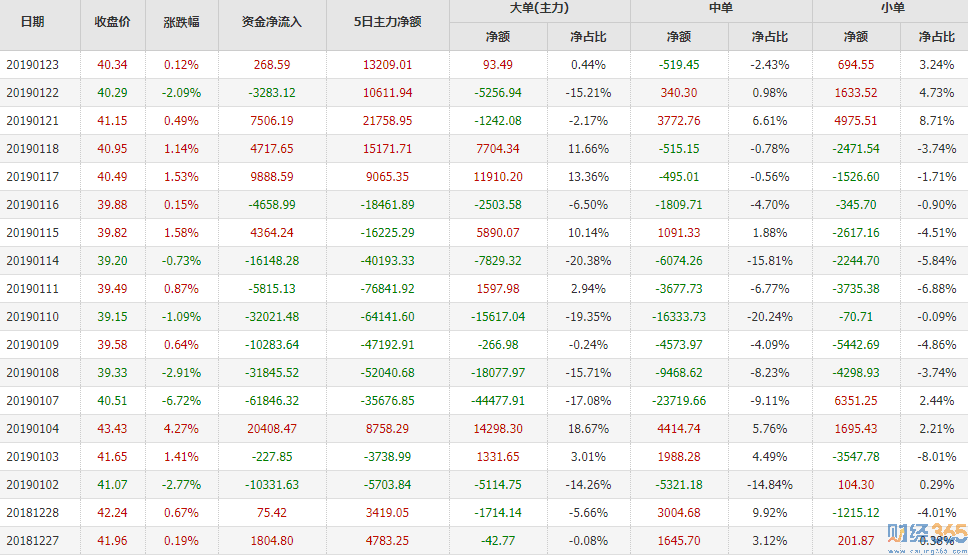Select the date cell 20190116

point(33,205)
